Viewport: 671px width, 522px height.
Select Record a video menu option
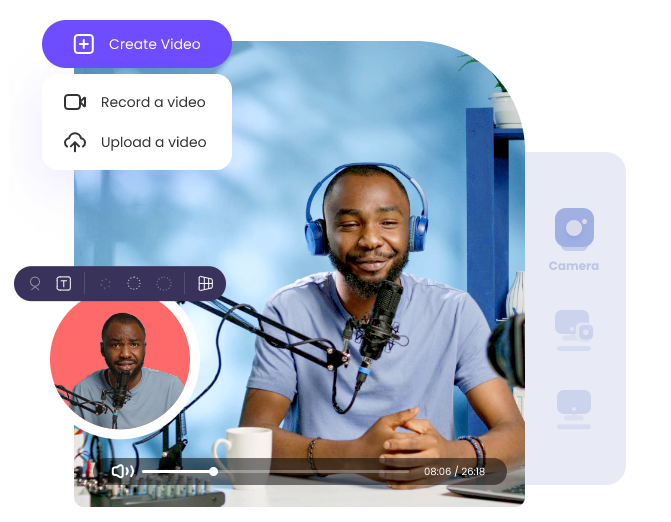(153, 102)
